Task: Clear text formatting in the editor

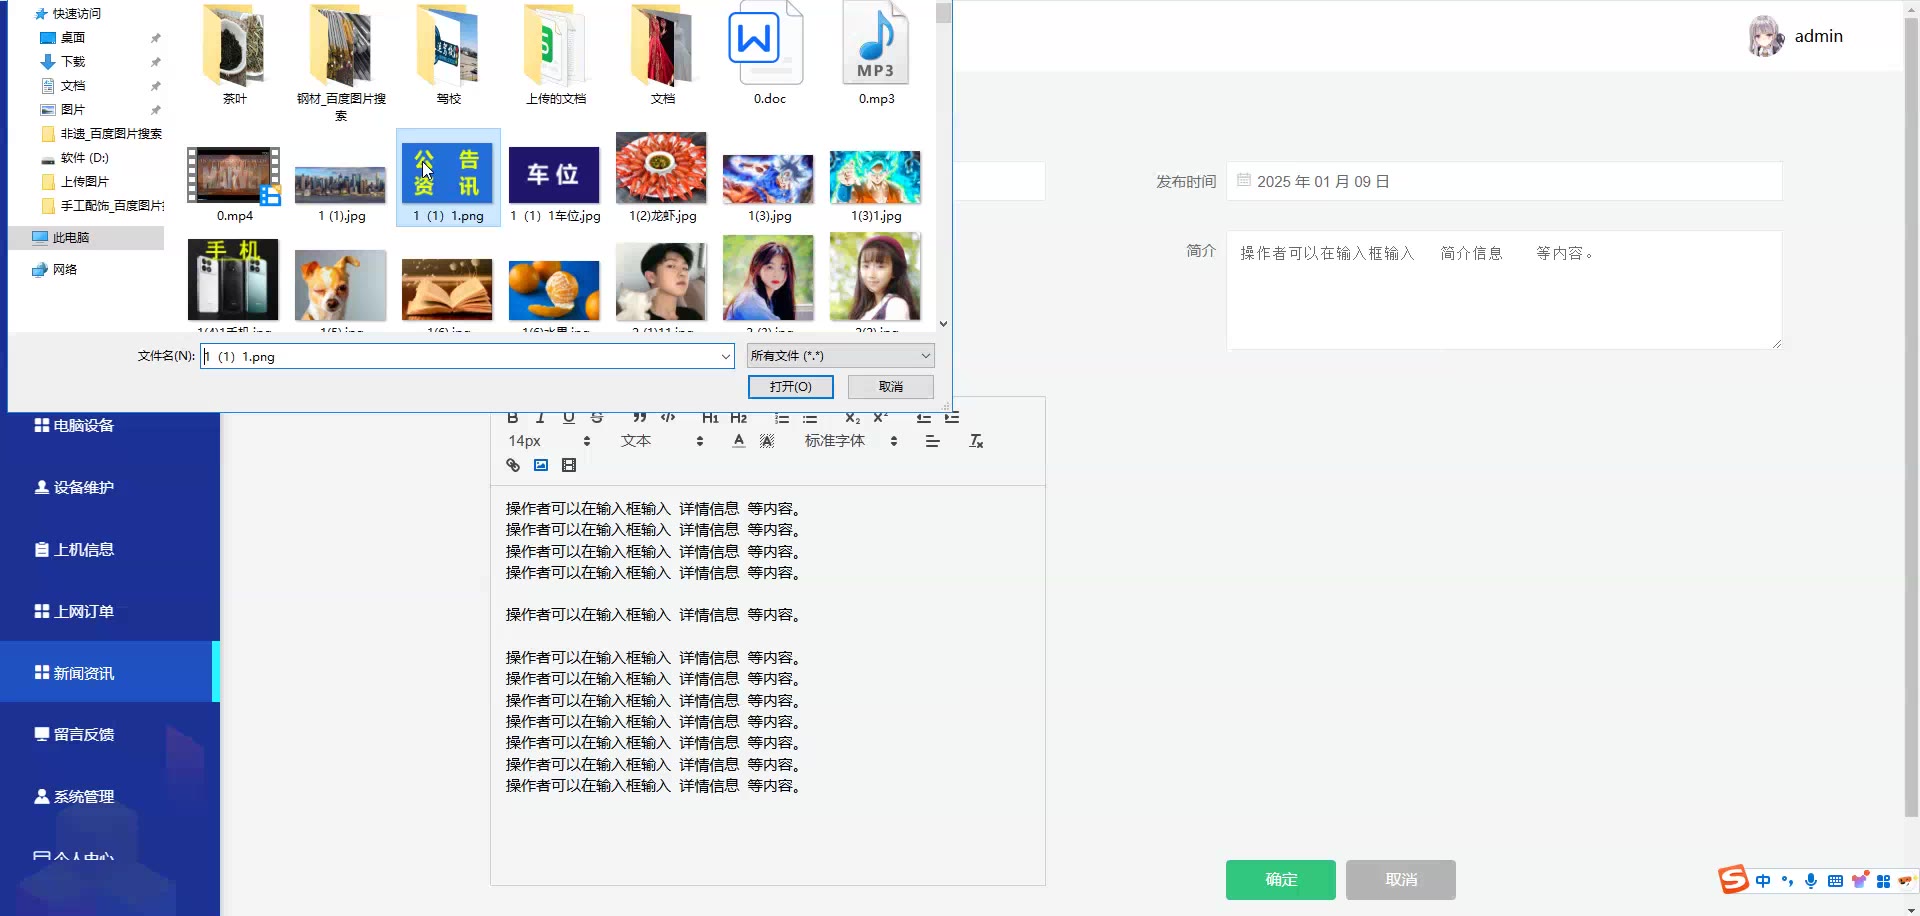Action: pyautogui.click(x=976, y=441)
